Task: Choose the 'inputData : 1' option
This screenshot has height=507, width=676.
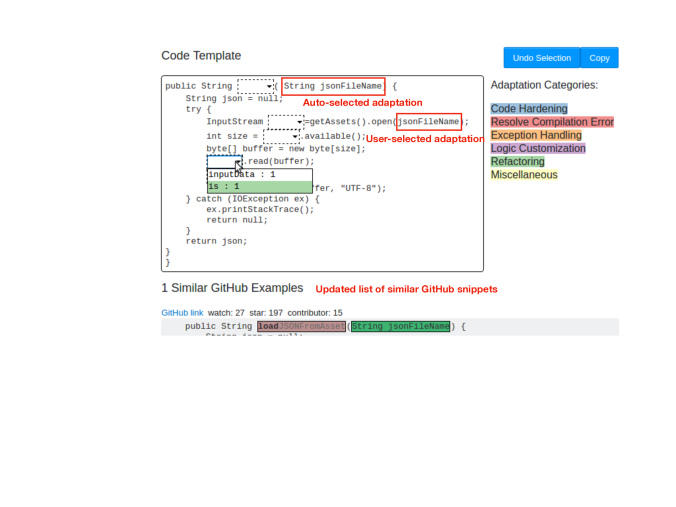Action: [x=260, y=175]
